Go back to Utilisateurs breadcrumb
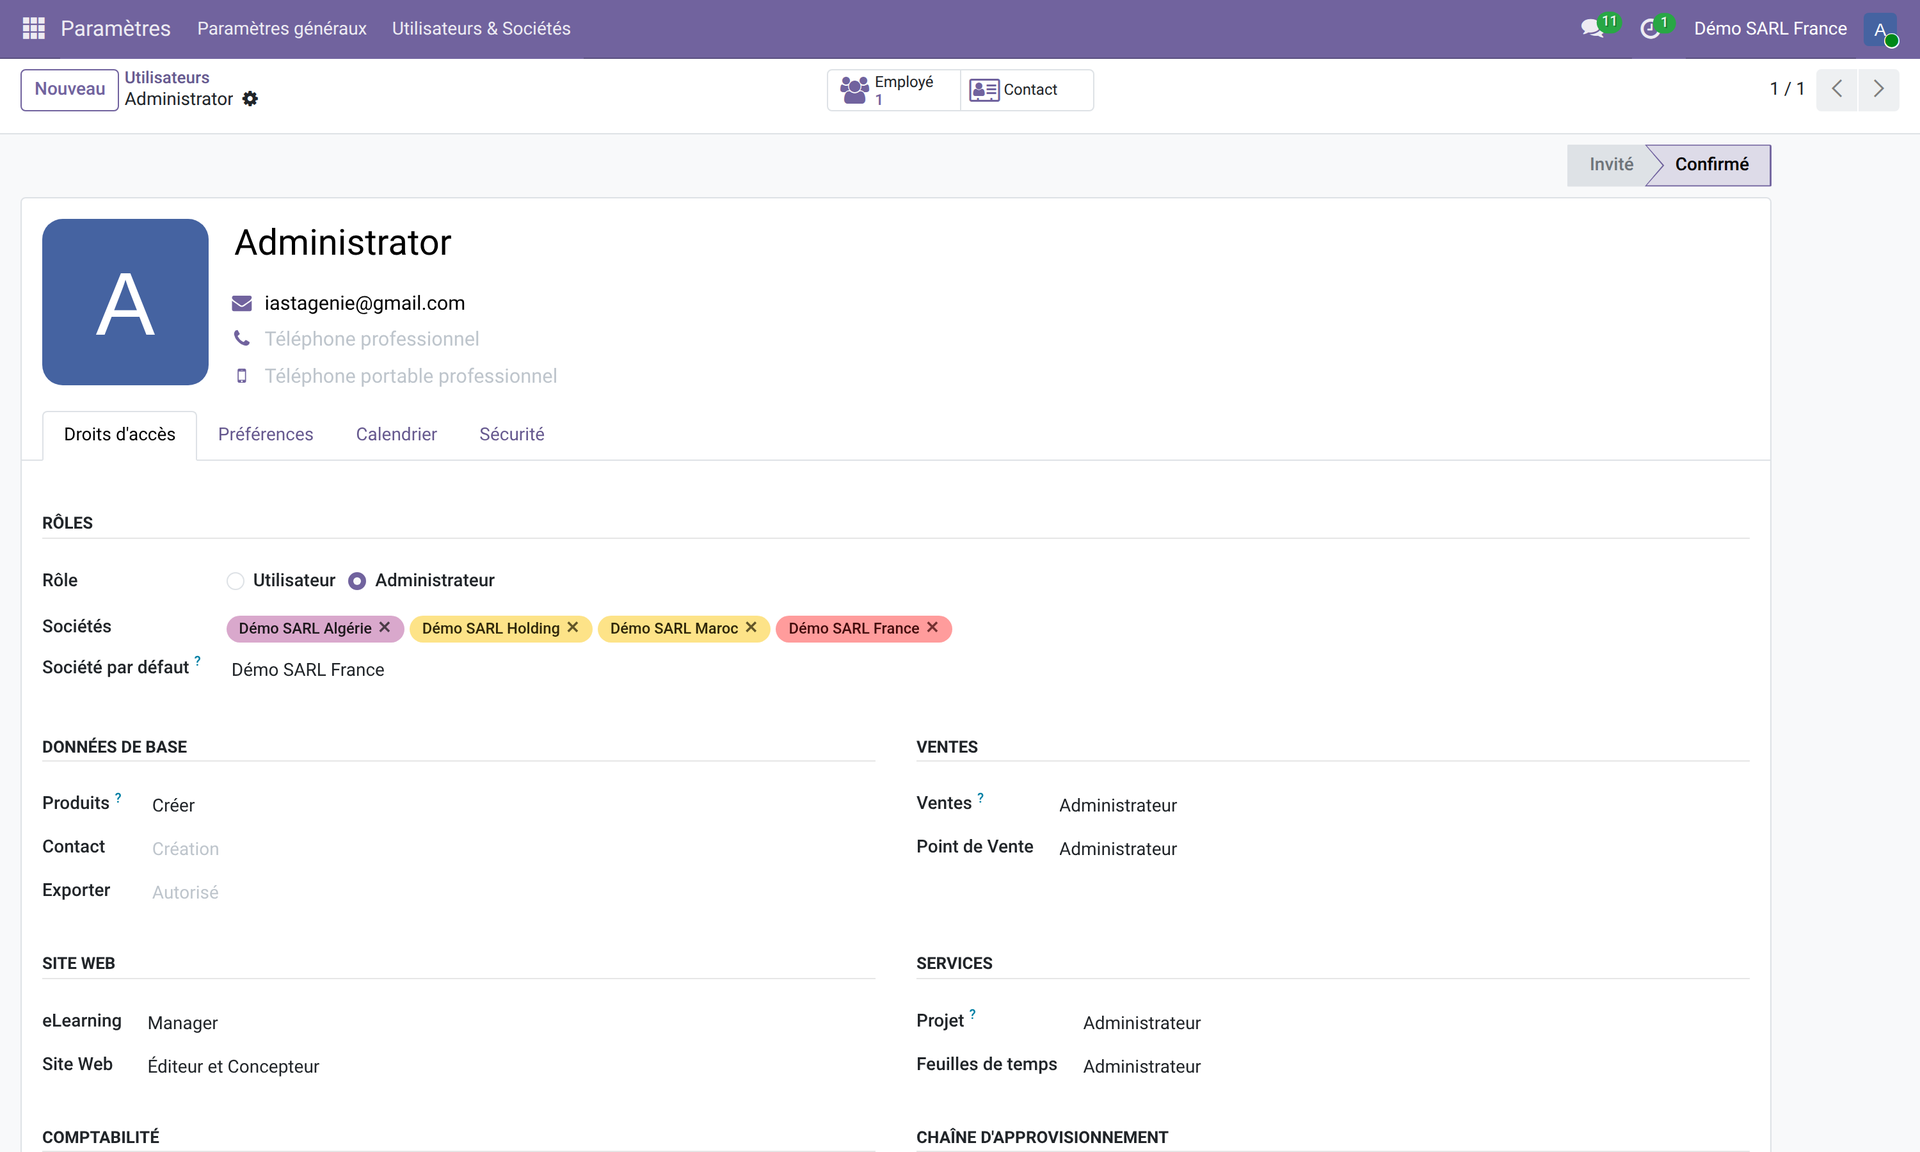1920x1152 pixels. coord(167,78)
